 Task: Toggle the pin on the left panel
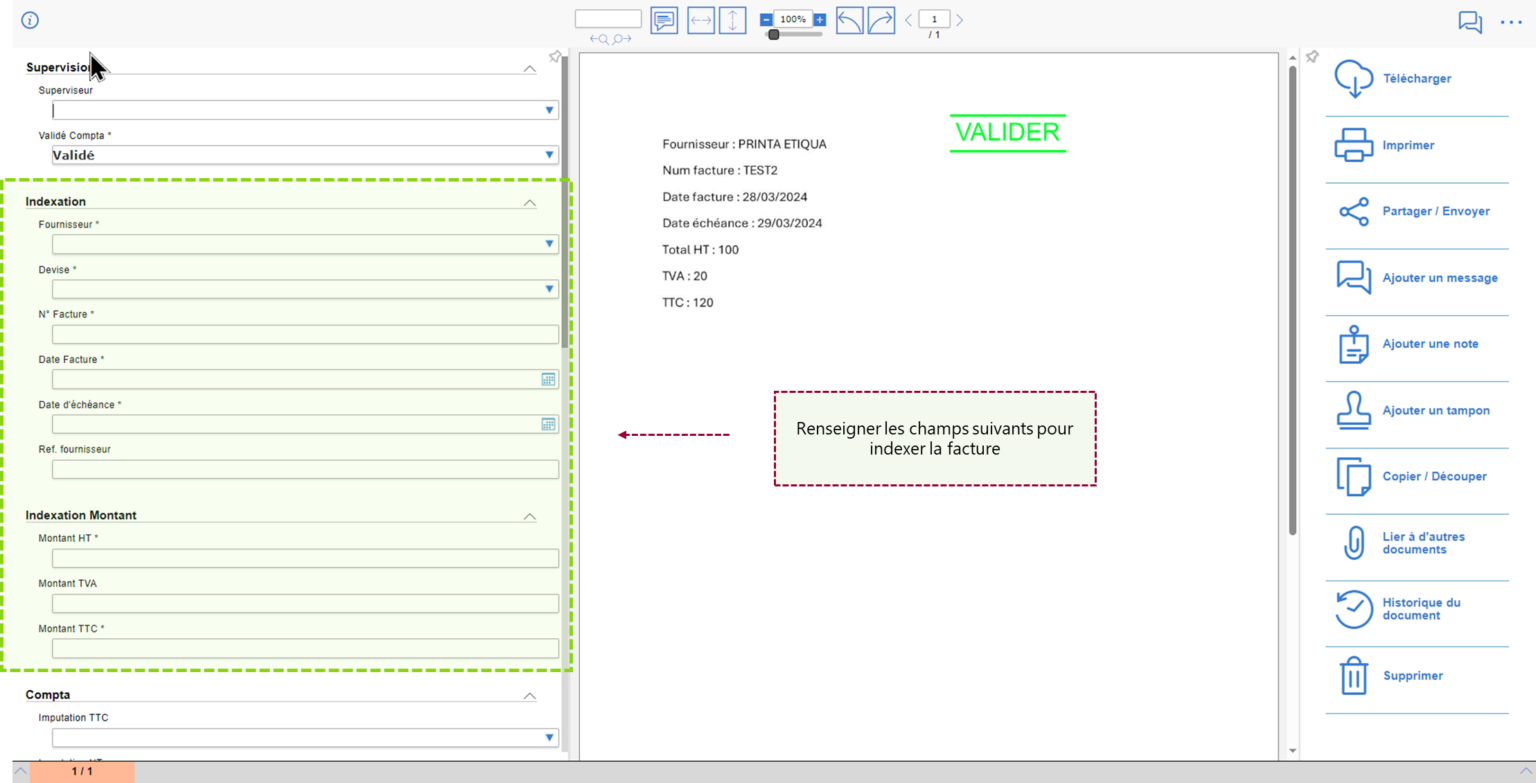[x=555, y=57]
